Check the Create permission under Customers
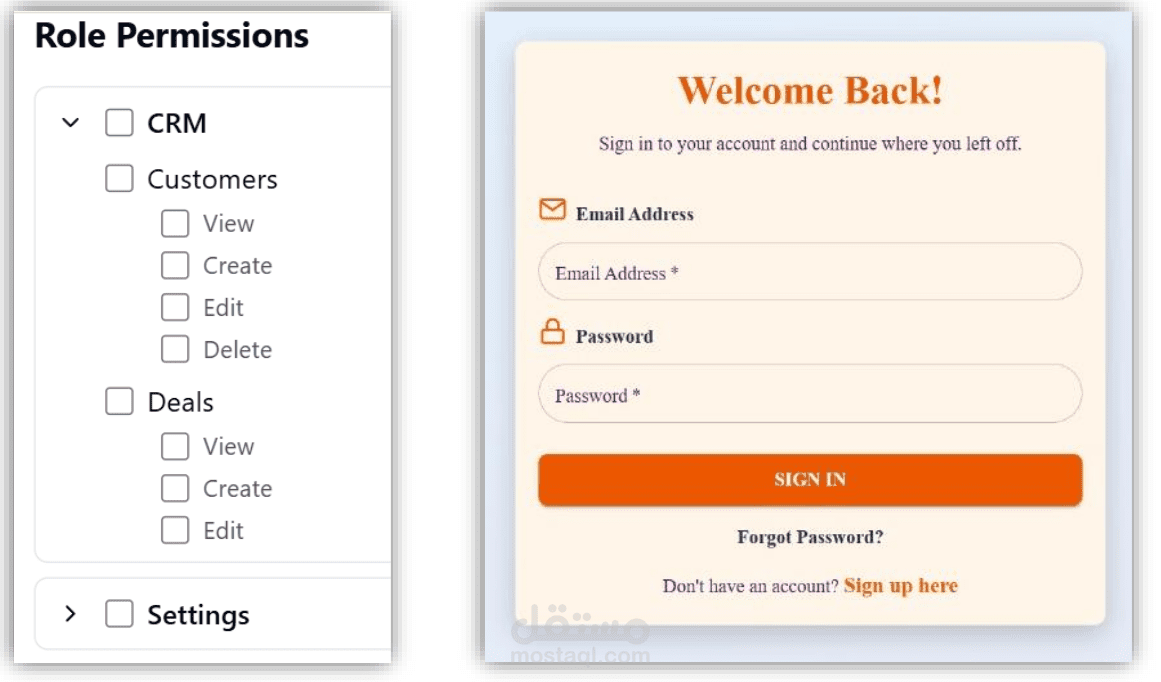 (x=175, y=266)
